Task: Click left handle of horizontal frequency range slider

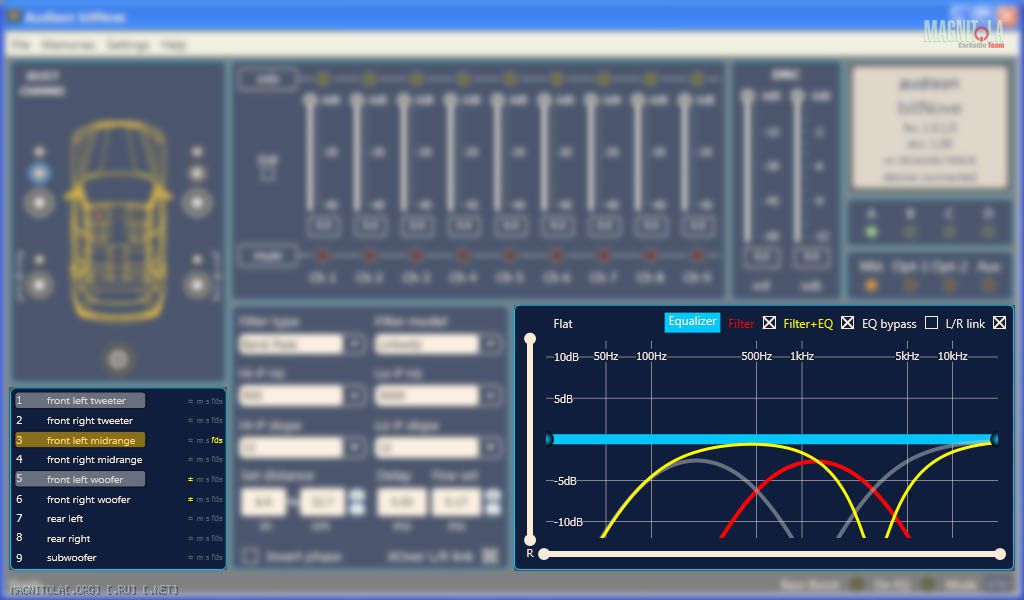Action: point(544,554)
